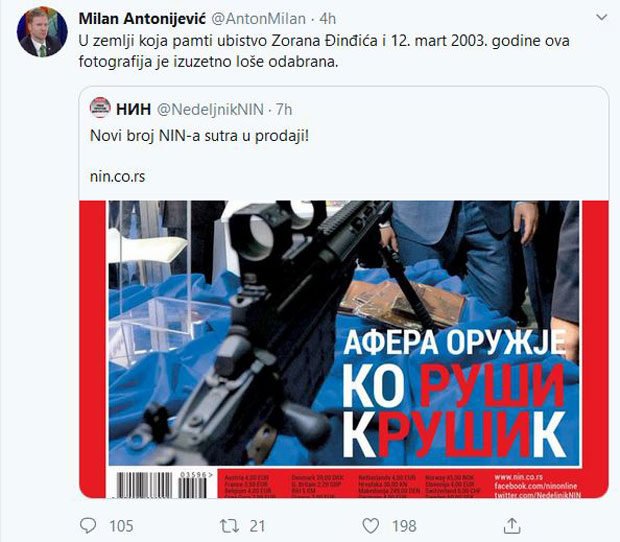Image resolution: width=620 pixels, height=542 pixels.
Task: Click the 105 replies count
Action: click(121, 526)
